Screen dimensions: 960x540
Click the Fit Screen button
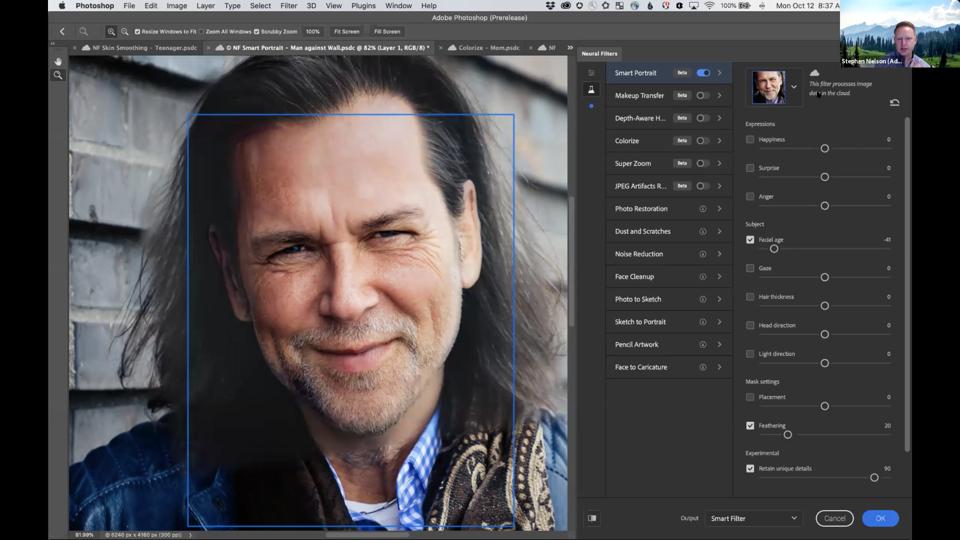point(346,32)
